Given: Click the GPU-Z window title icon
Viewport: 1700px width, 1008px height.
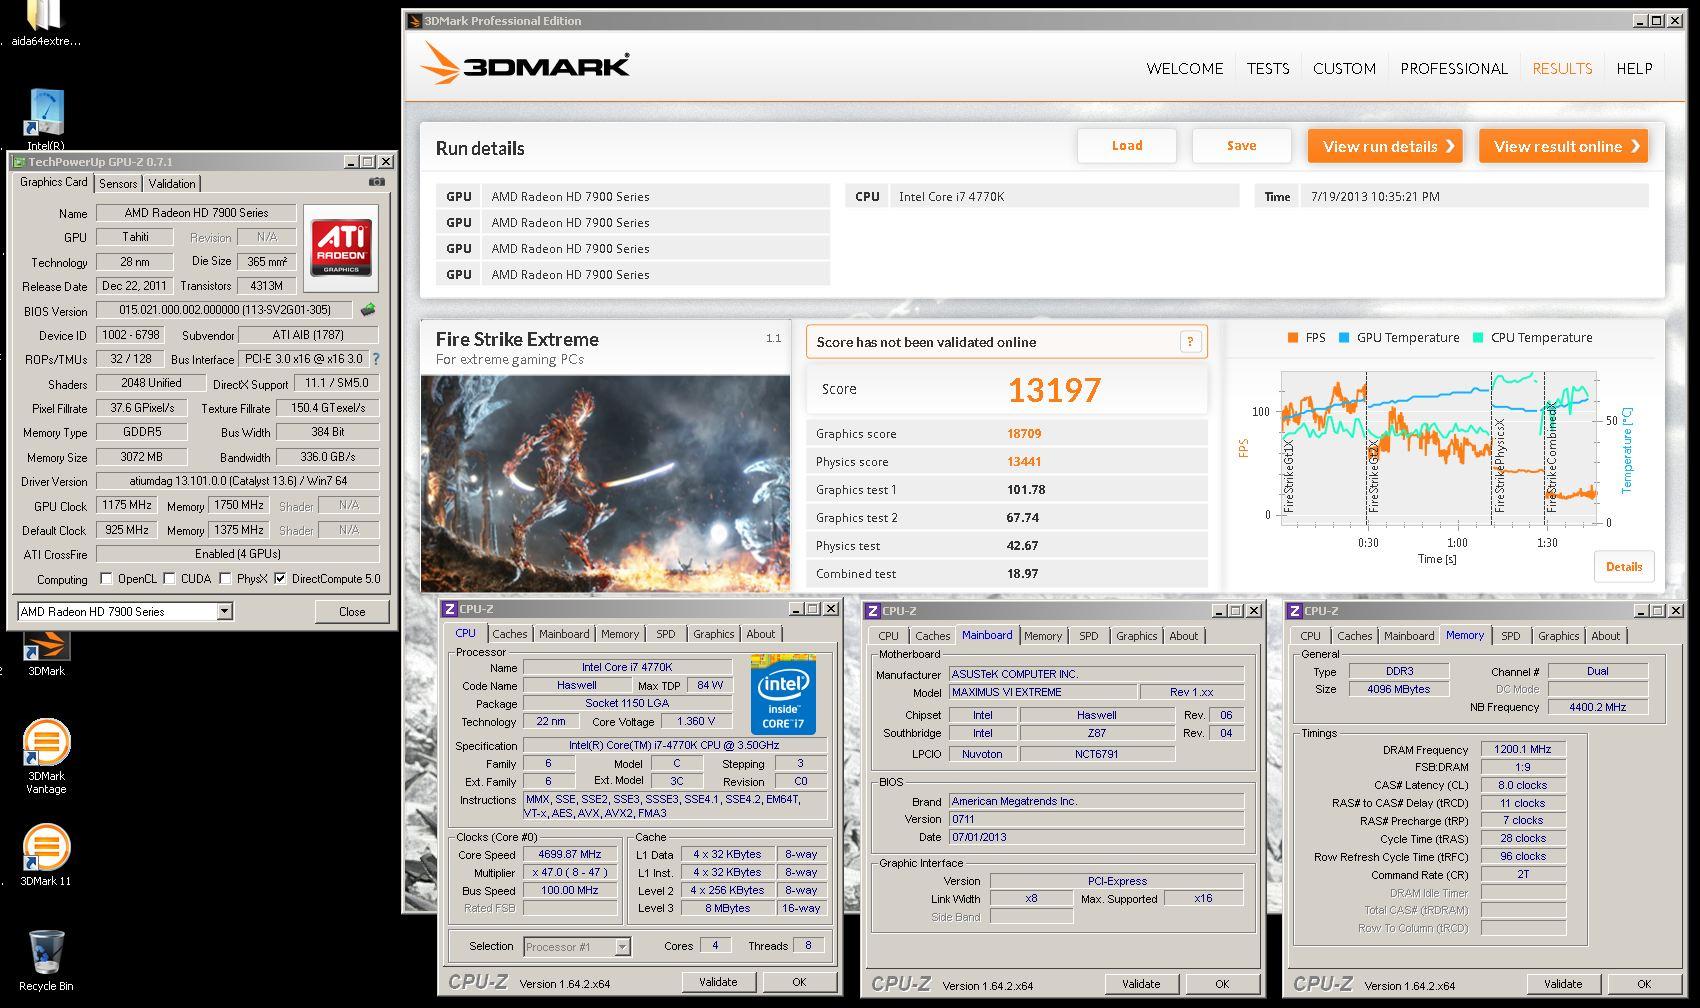Looking at the screenshot, I should tap(18, 161).
